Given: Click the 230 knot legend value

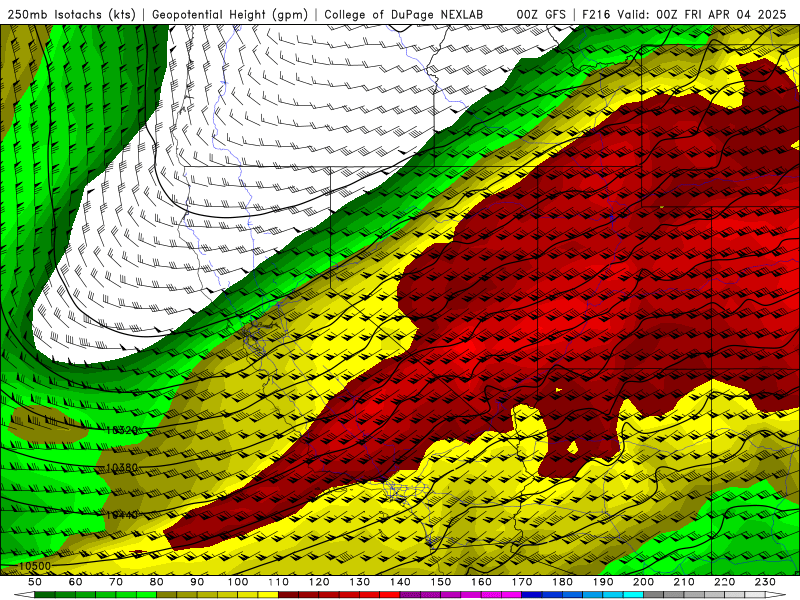Looking at the screenshot, I should 765,582.
